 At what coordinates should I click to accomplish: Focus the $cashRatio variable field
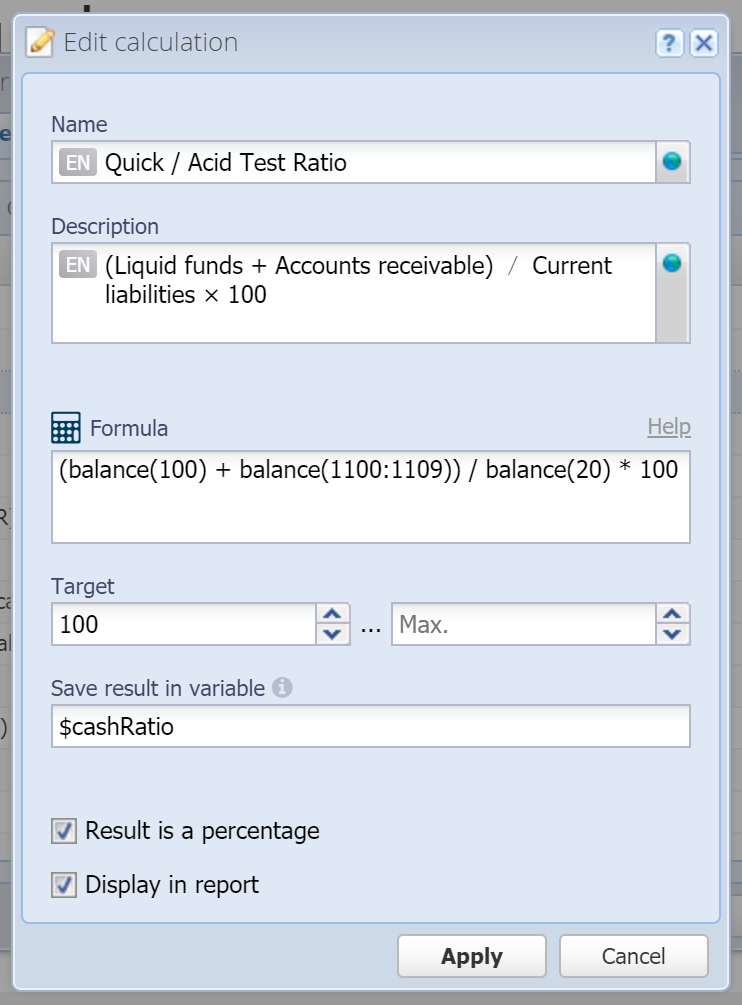click(x=370, y=726)
